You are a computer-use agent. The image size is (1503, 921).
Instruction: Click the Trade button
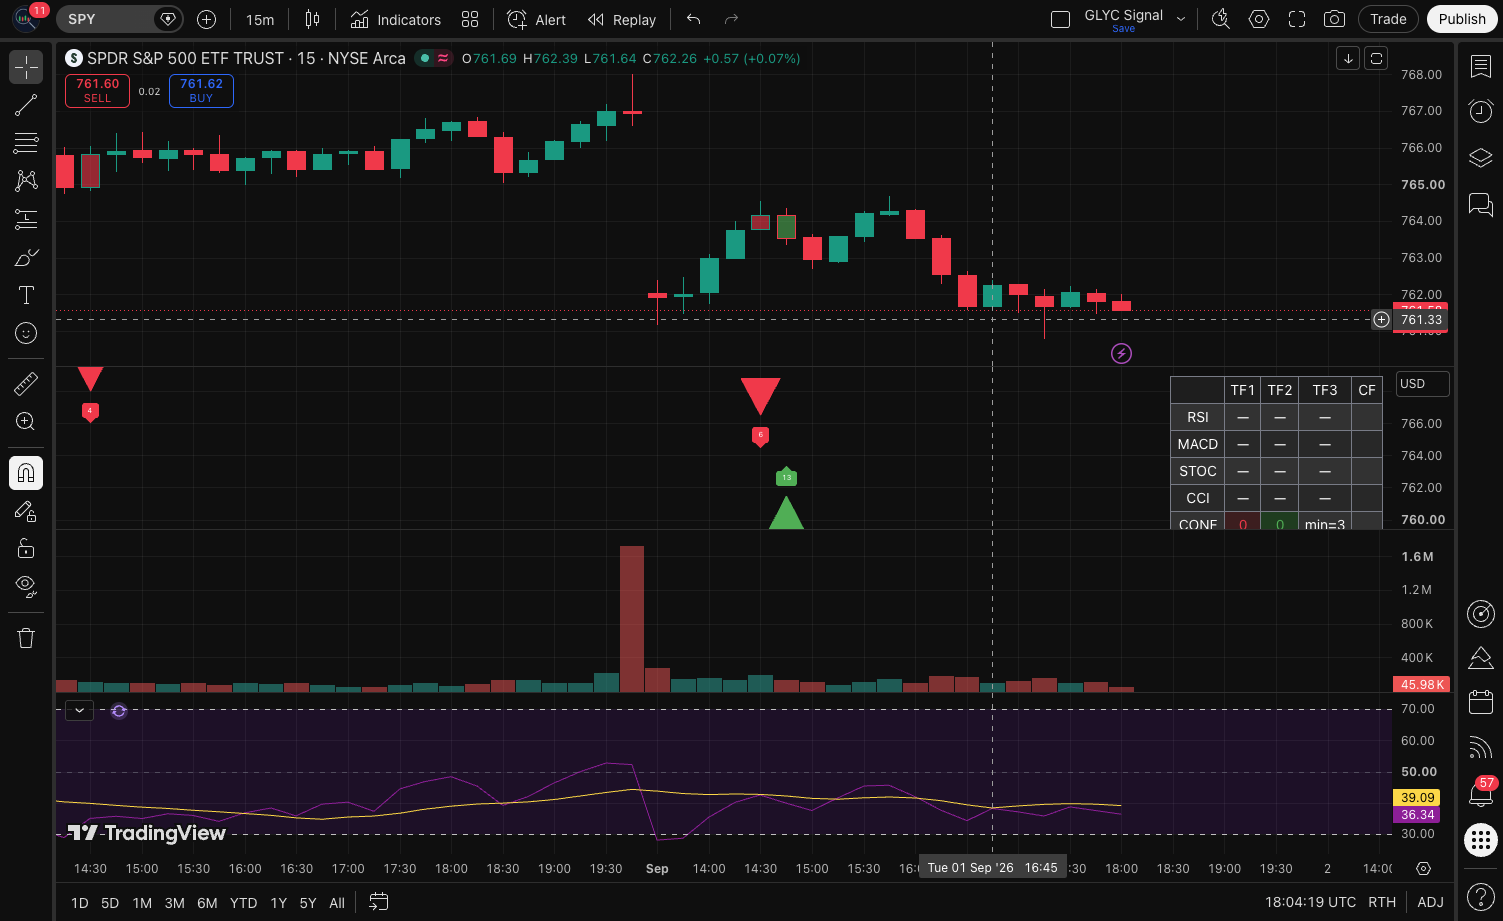(x=1388, y=19)
